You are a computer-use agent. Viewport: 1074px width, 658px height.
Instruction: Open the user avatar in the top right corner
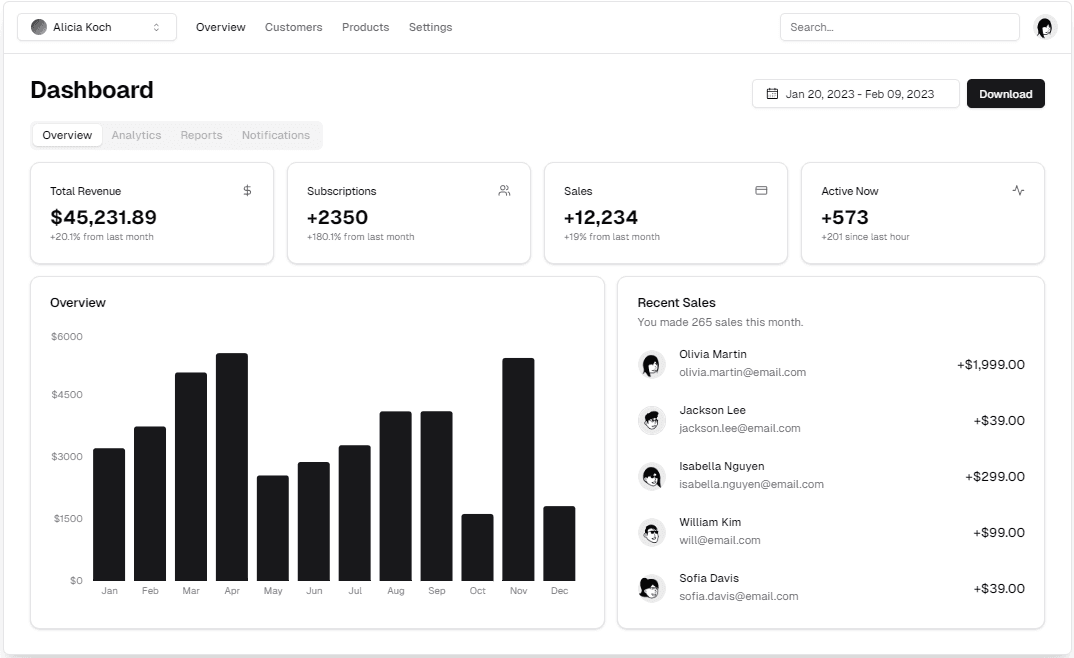point(1044,27)
